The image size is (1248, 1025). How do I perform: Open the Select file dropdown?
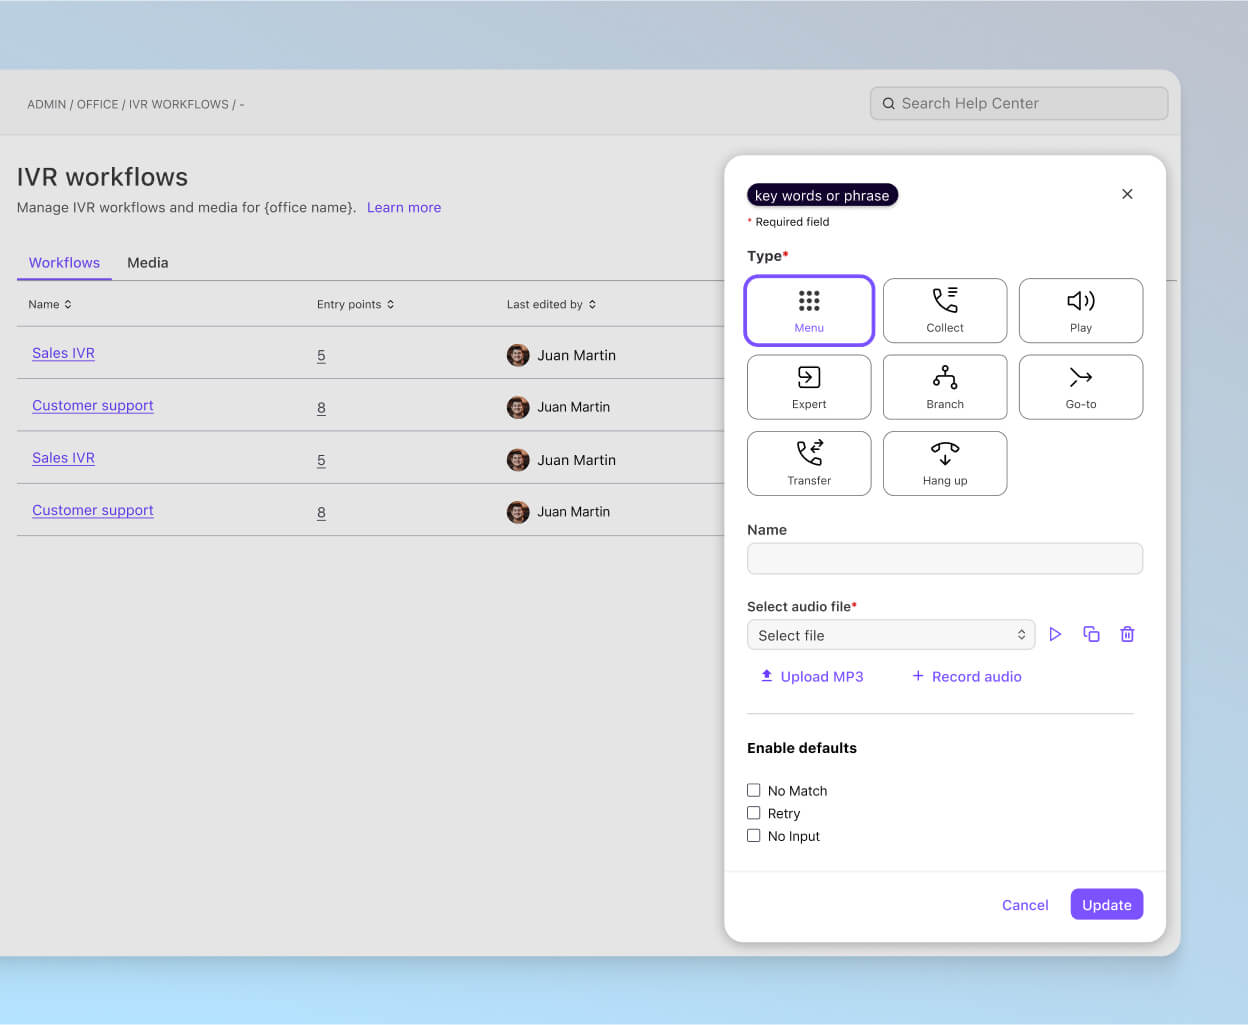890,634
